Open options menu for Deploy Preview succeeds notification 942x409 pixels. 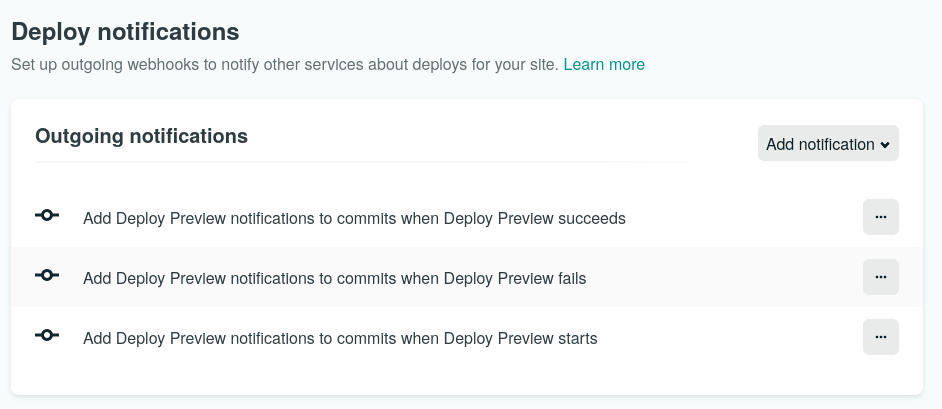(x=881, y=217)
